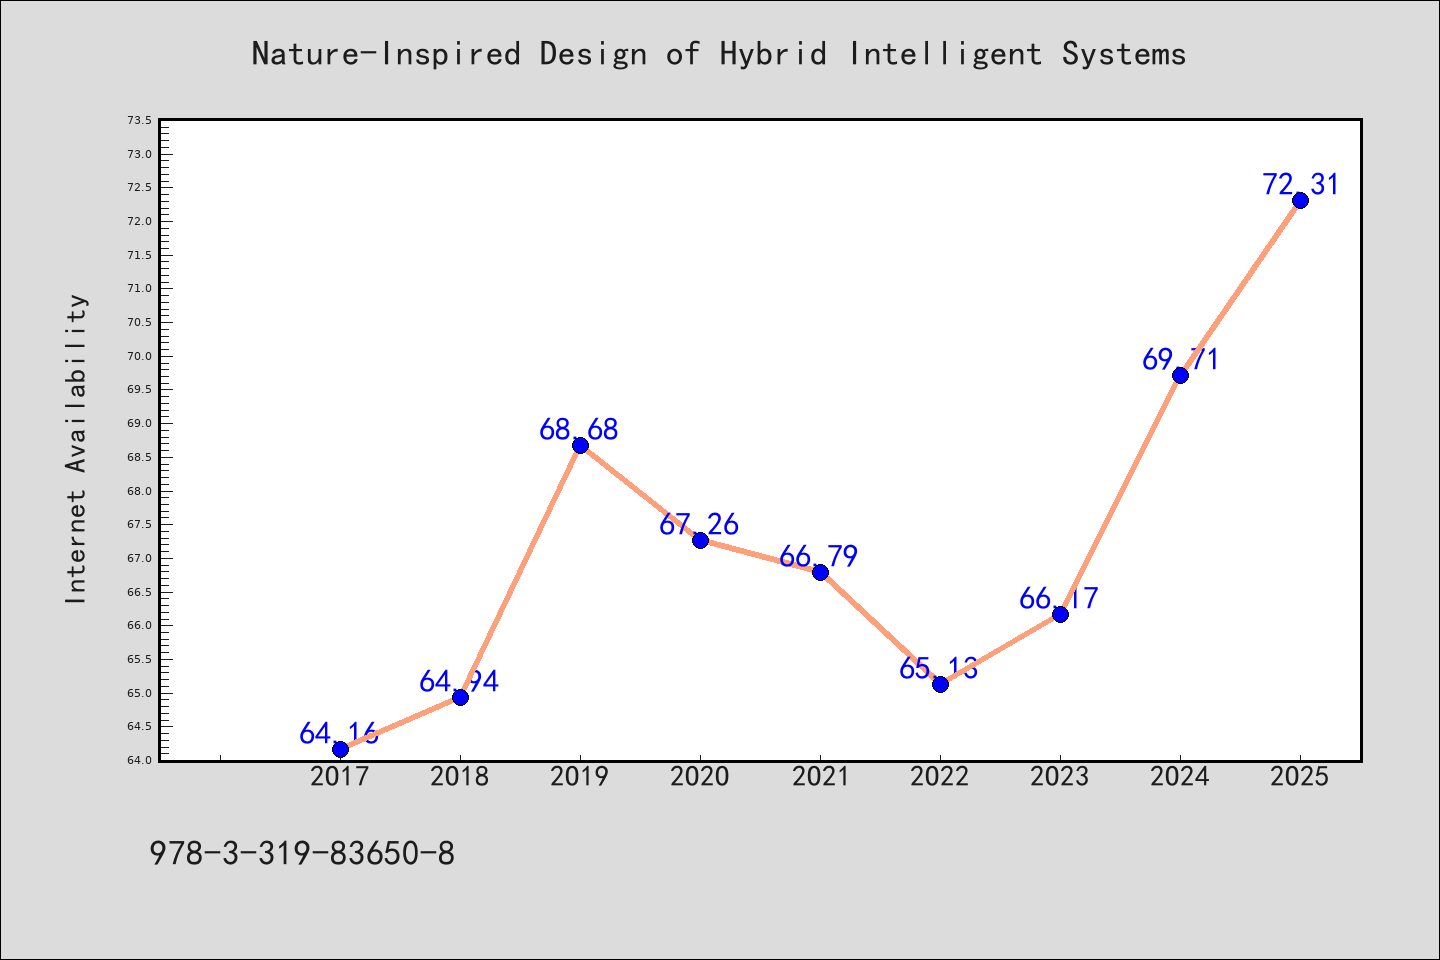Select the 2025 data point marker
The image size is (1440, 960).
(x=1300, y=200)
